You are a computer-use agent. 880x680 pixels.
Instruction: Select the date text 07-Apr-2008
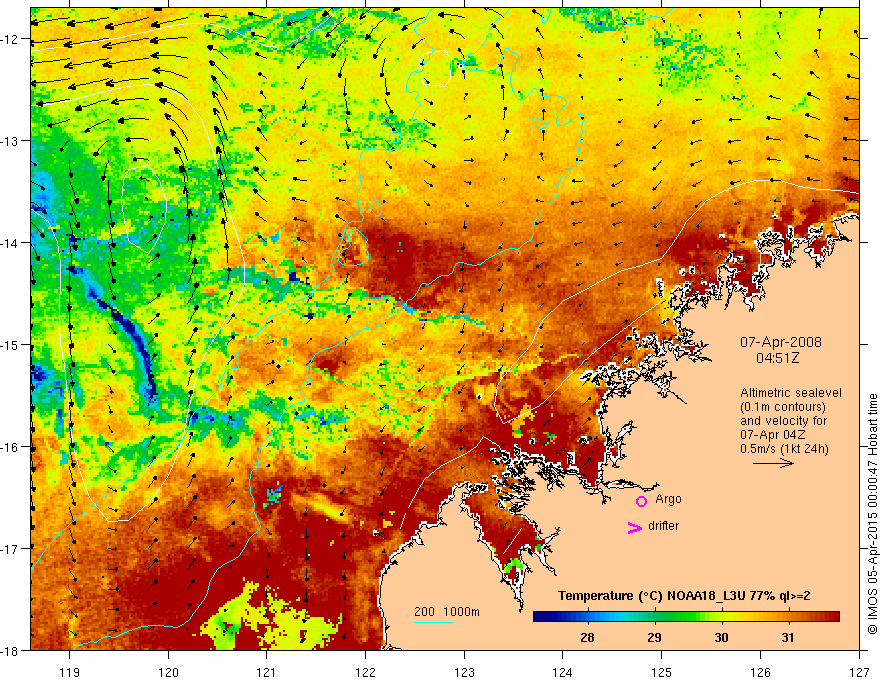(781, 342)
